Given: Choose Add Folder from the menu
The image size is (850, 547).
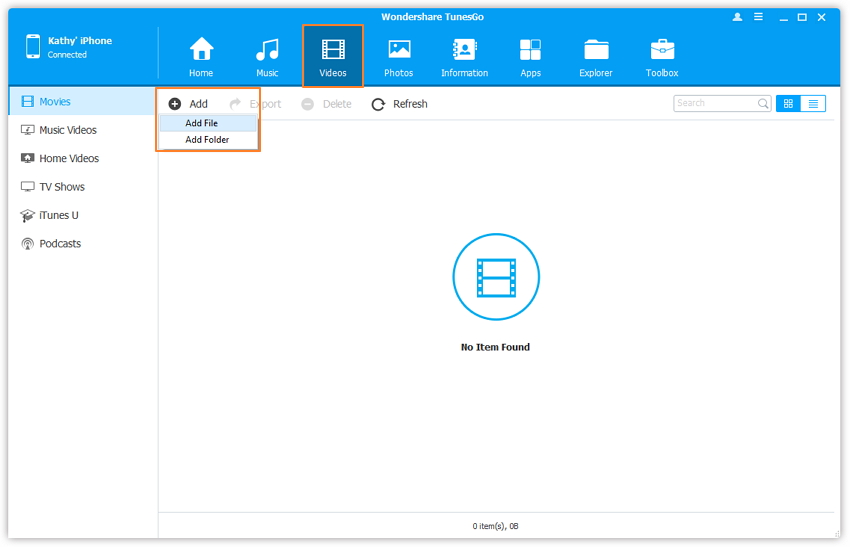Looking at the screenshot, I should click(207, 140).
